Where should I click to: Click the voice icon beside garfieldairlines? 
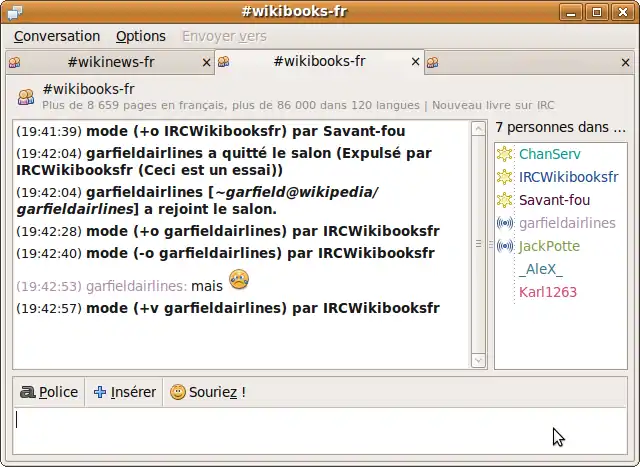(x=505, y=223)
